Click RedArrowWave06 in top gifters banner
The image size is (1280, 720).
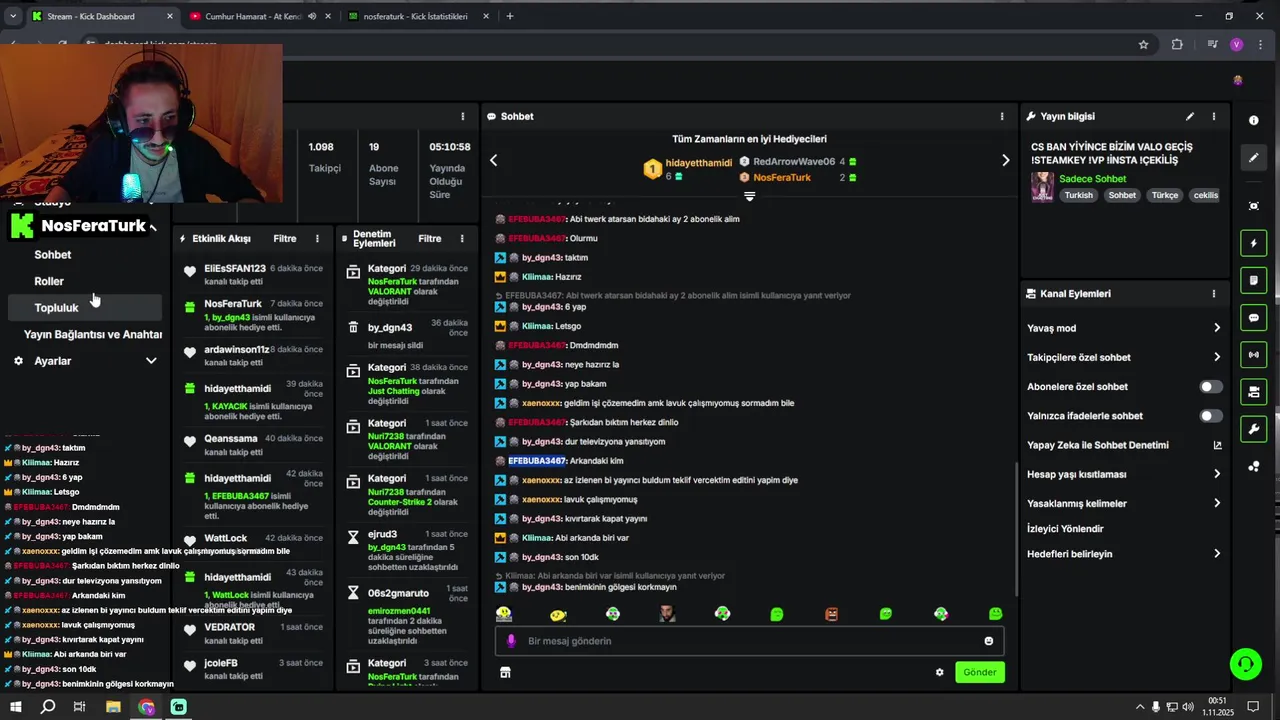coord(794,161)
